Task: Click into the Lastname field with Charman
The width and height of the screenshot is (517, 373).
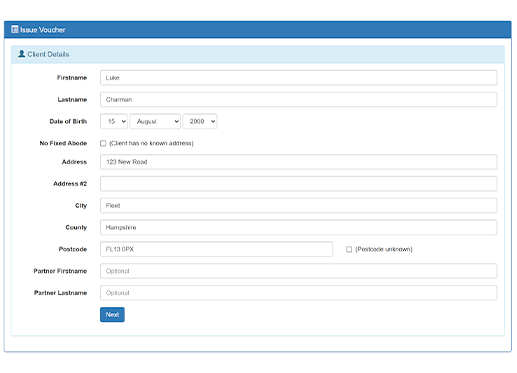Action: pos(299,100)
